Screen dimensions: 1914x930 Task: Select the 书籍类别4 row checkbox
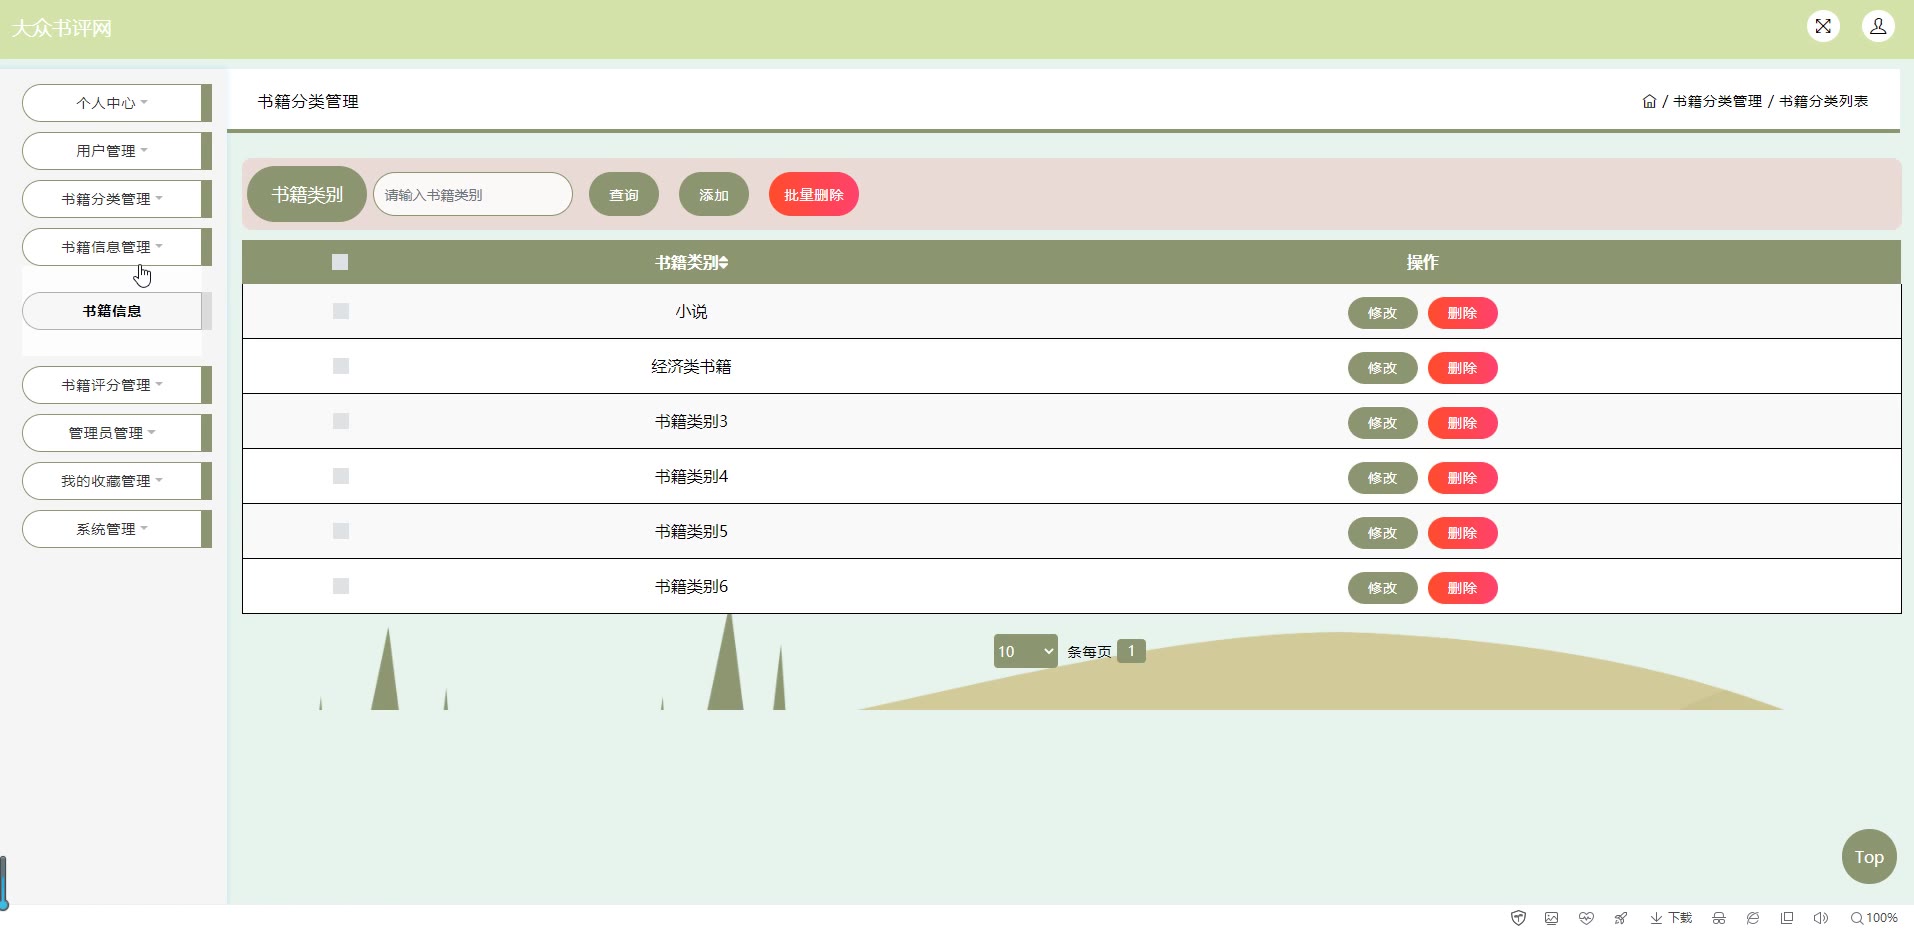(x=341, y=476)
